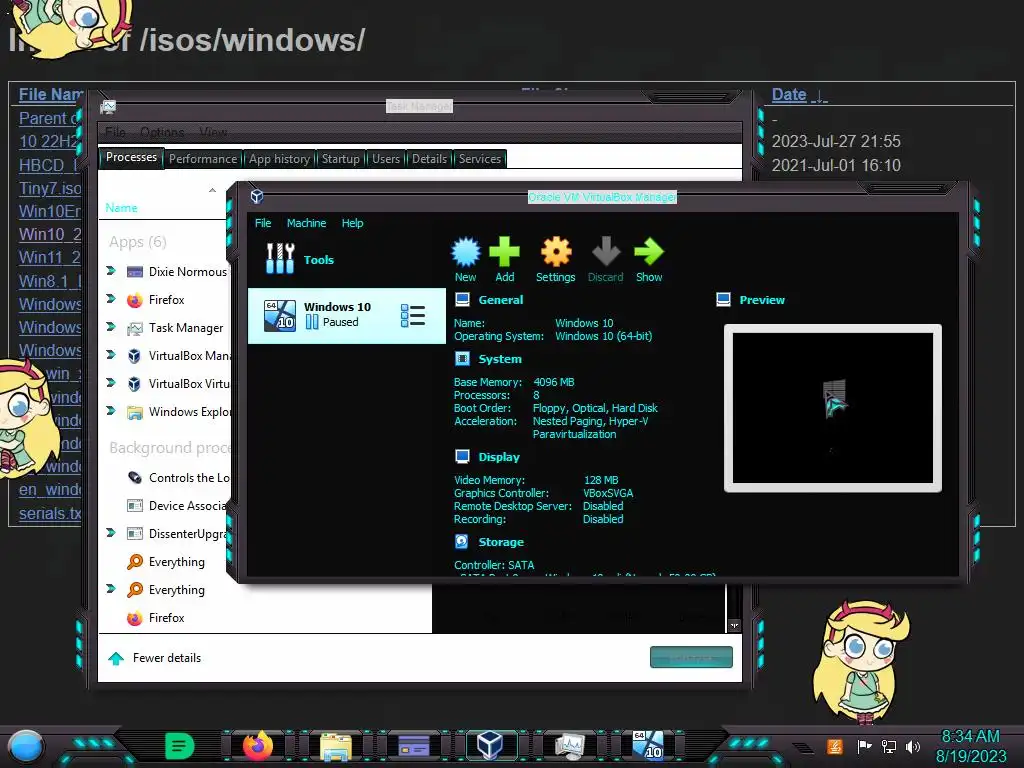Open the HBCD file link in browser
This screenshot has height=768, width=1024.
coord(48,165)
